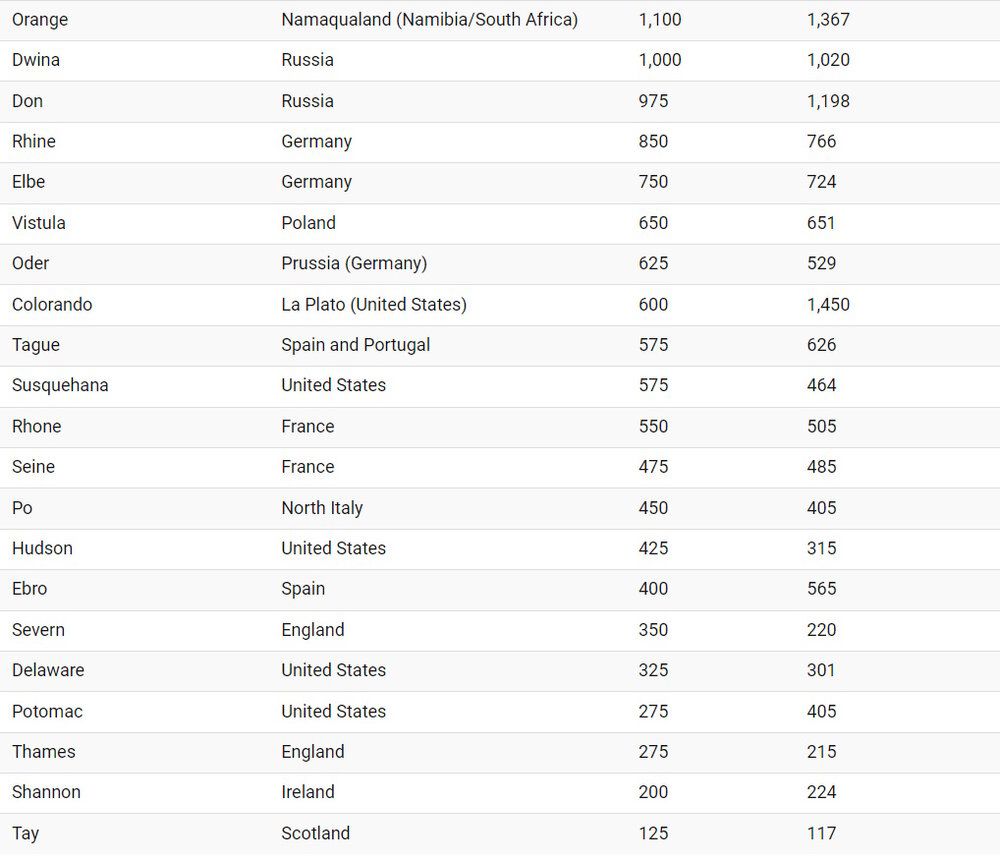Click the "Orange" river name cell
The image size is (1000, 861).
click(x=40, y=20)
